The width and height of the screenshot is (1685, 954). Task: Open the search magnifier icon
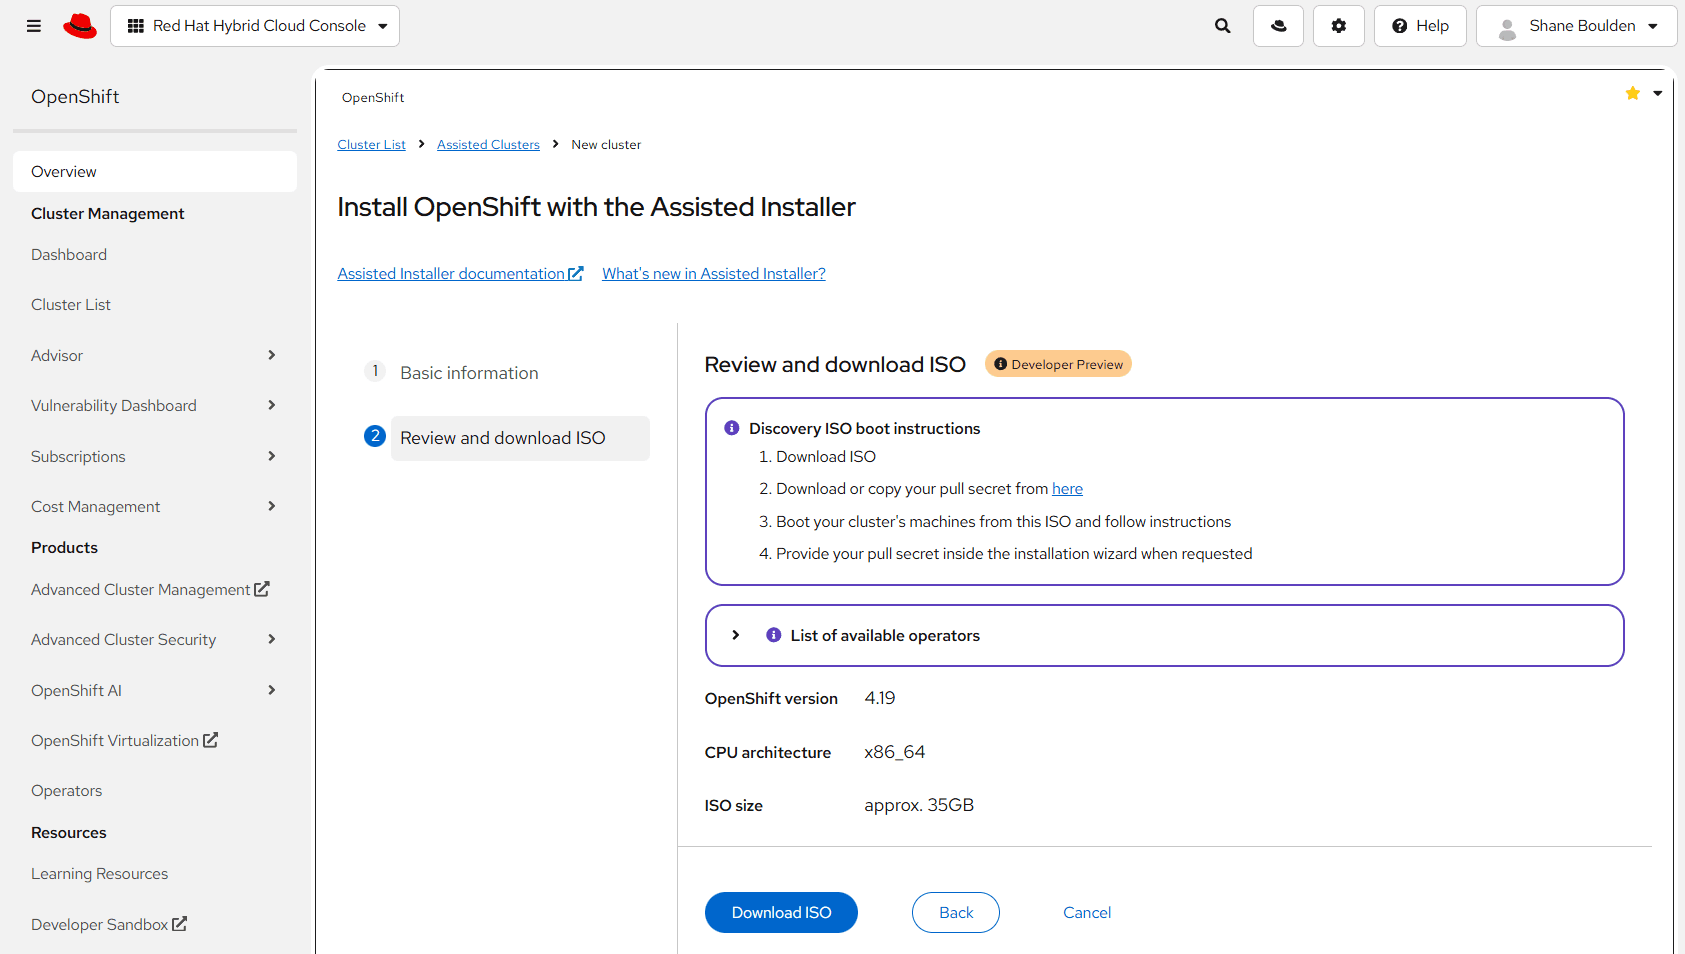pos(1222,26)
